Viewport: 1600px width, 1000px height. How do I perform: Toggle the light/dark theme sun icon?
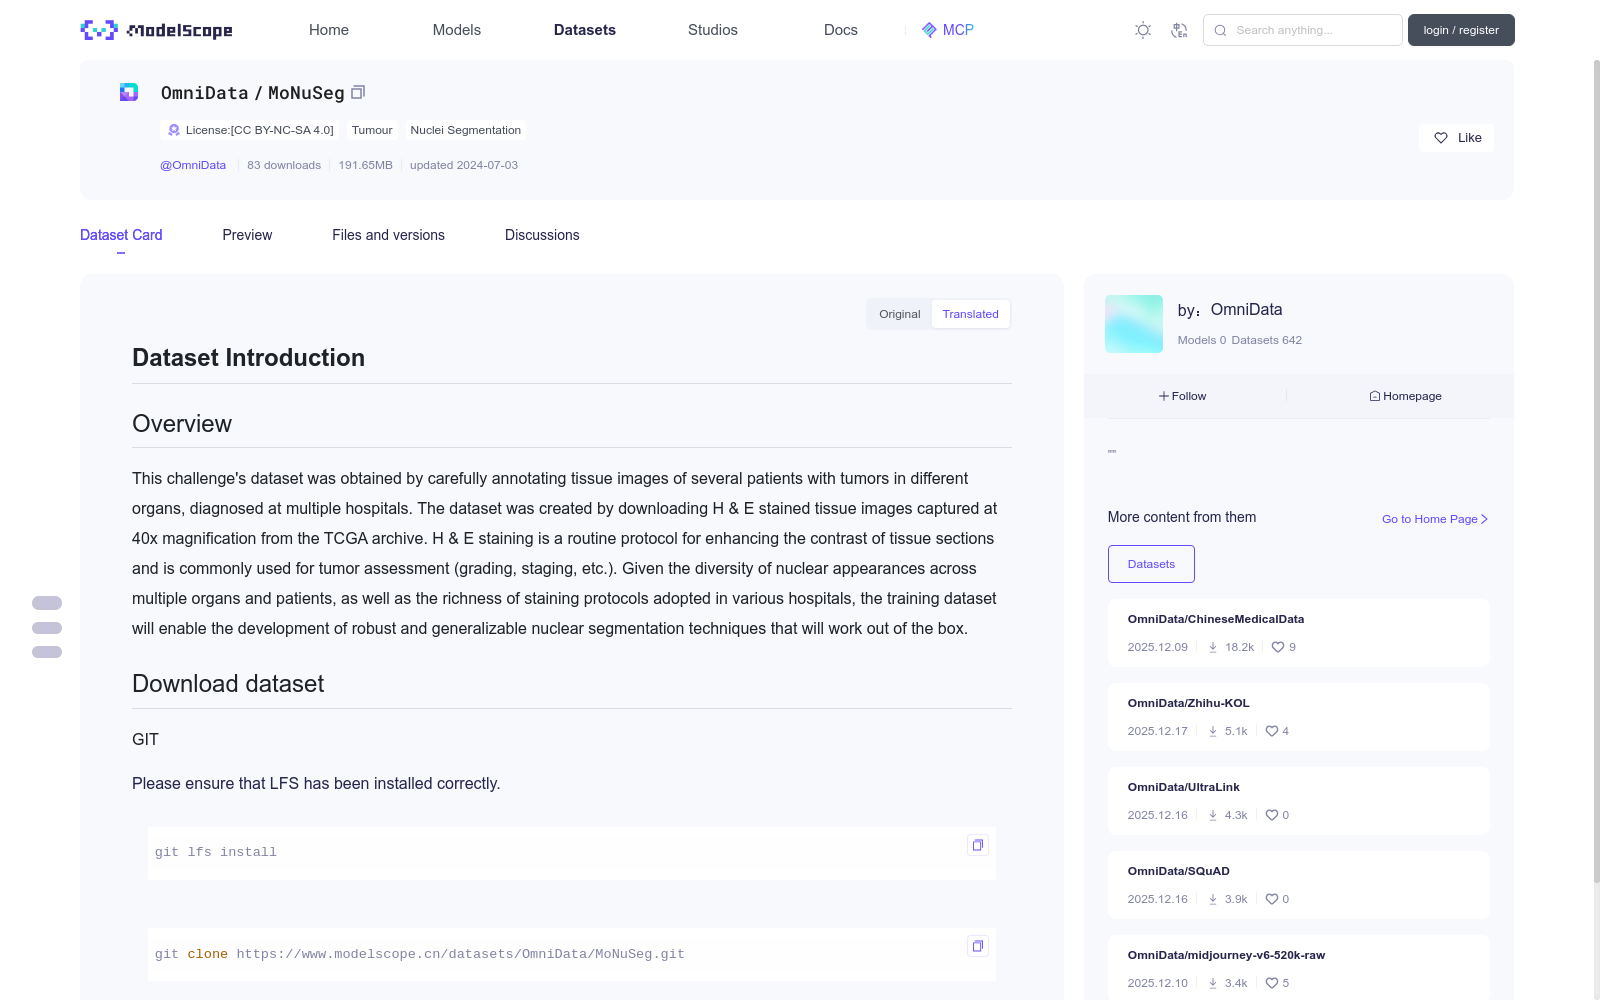click(1143, 30)
